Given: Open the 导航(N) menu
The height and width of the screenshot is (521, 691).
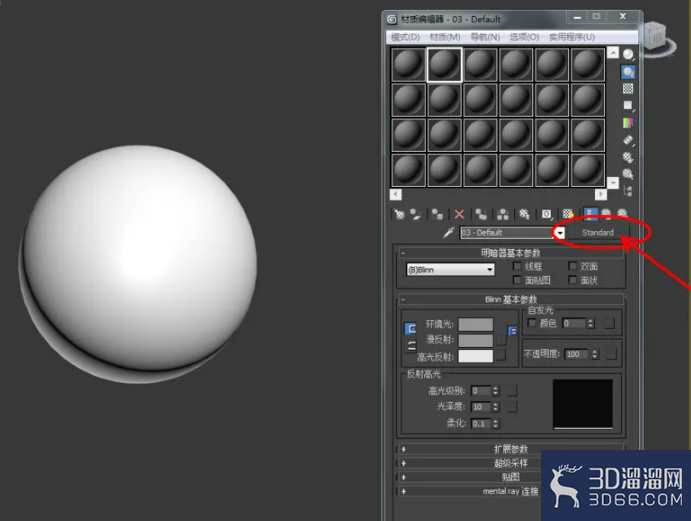Looking at the screenshot, I should pos(485,37).
